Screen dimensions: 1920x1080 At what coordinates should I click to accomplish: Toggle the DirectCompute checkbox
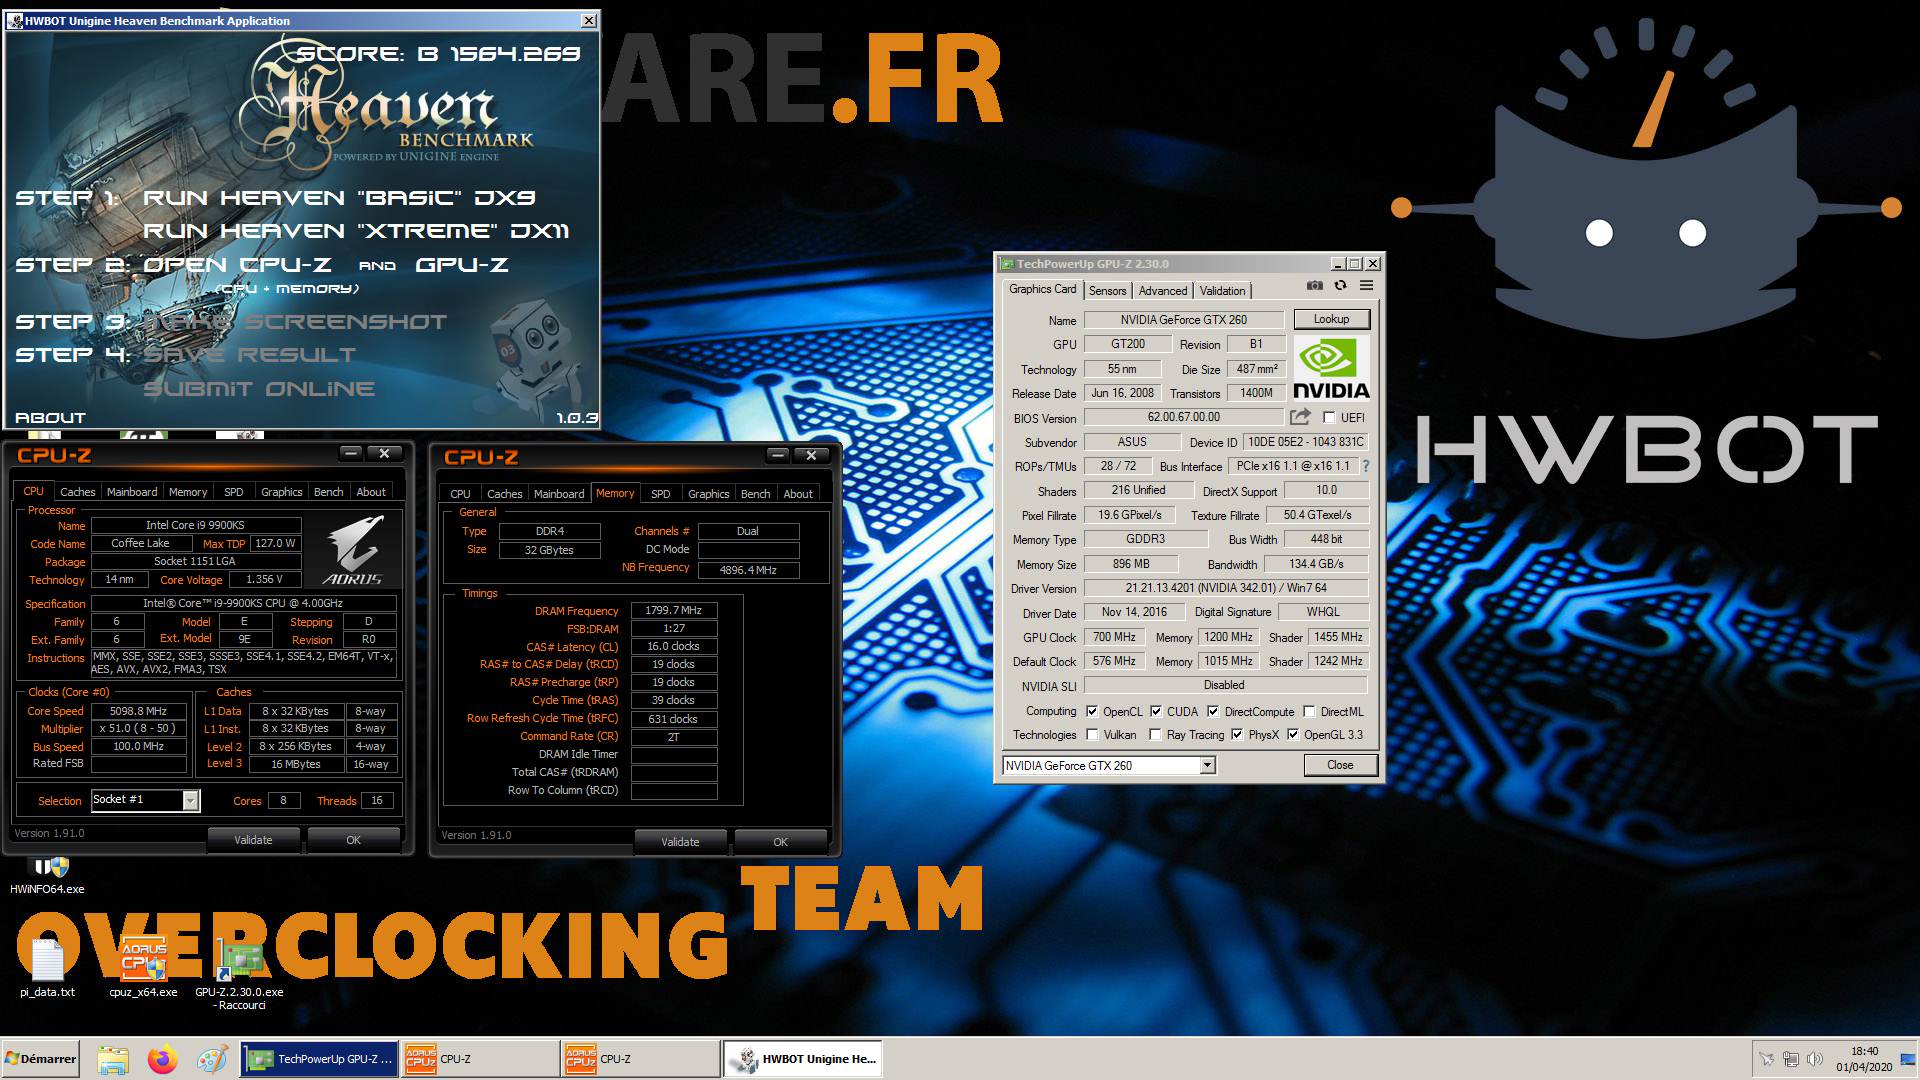coord(1213,712)
